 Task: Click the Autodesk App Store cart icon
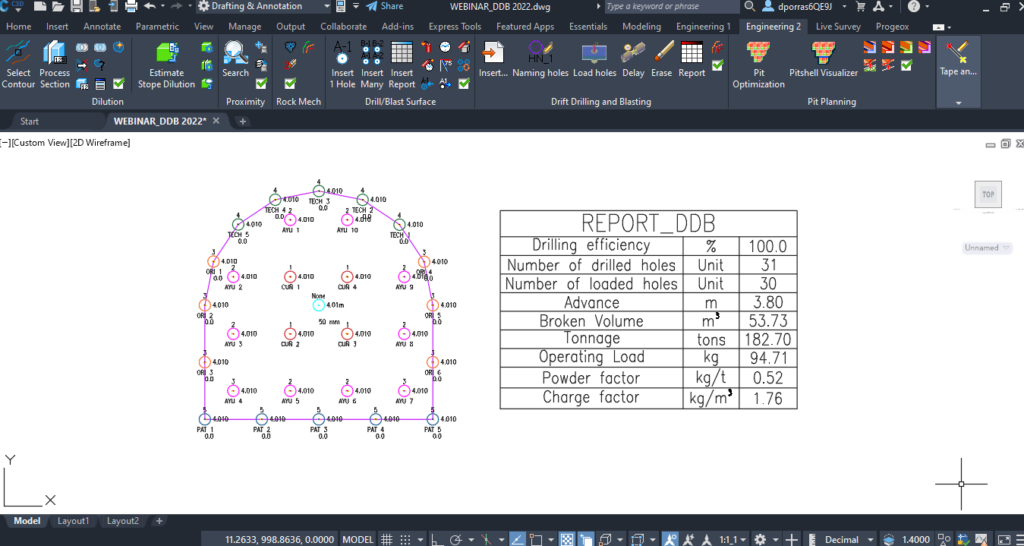coord(859,7)
